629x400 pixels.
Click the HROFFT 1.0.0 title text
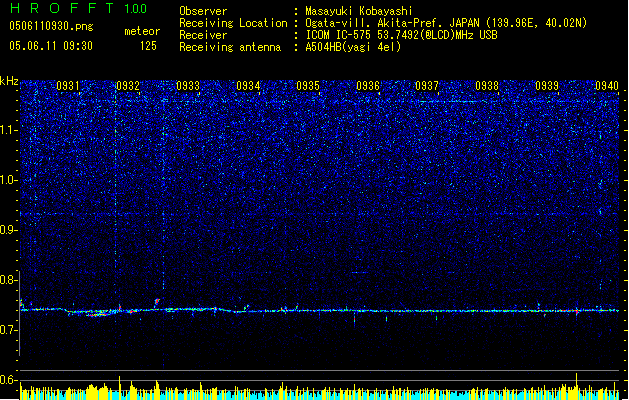tap(78, 8)
